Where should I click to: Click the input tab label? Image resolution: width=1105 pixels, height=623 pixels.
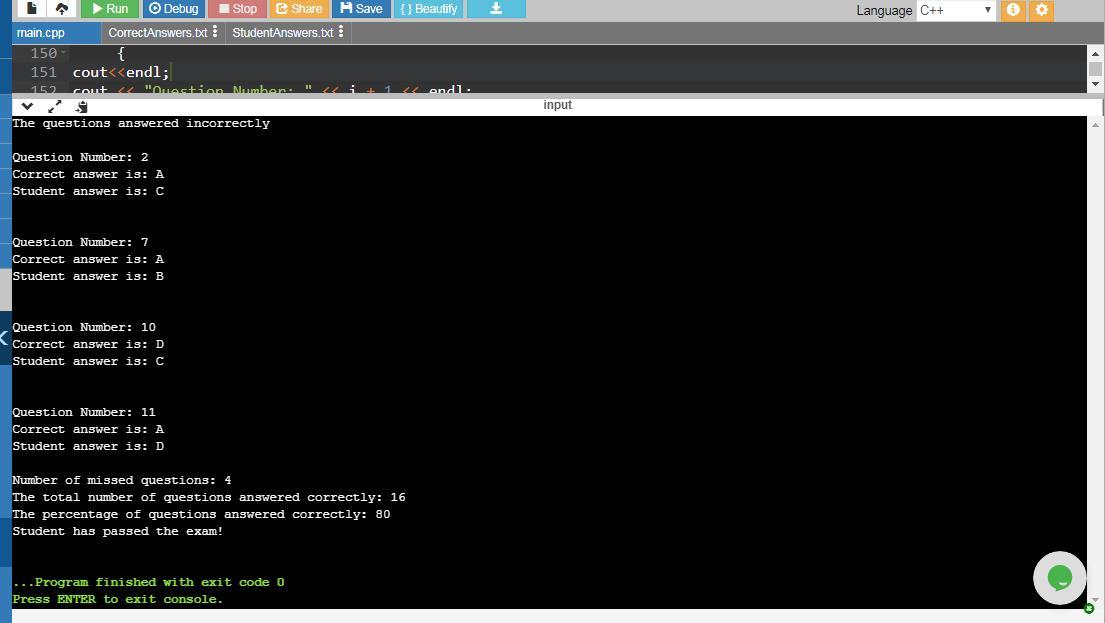557,104
